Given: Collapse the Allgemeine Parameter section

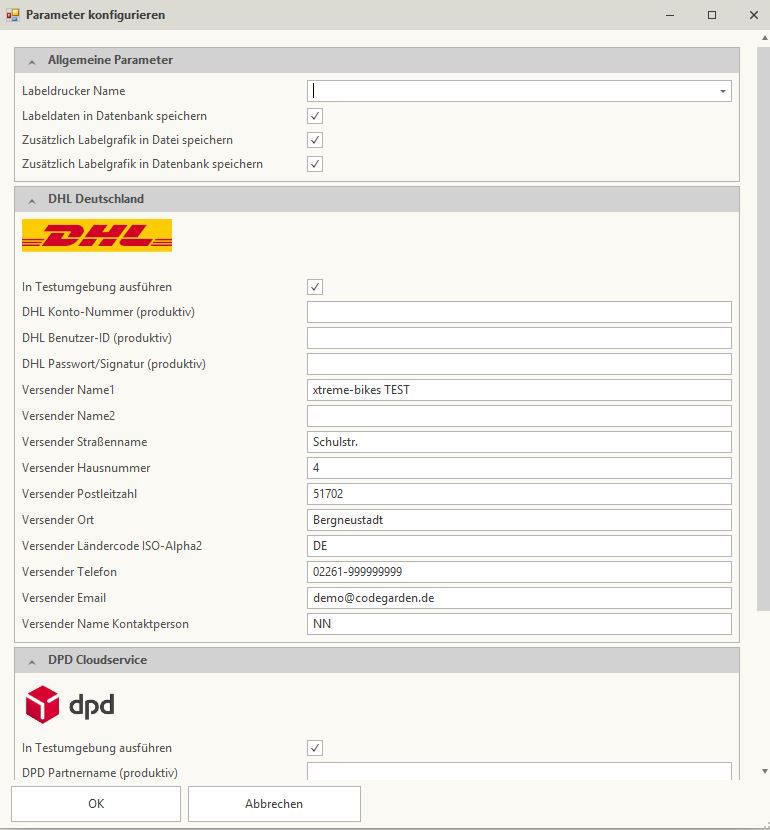Looking at the screenshot, I should coord(33,61).
